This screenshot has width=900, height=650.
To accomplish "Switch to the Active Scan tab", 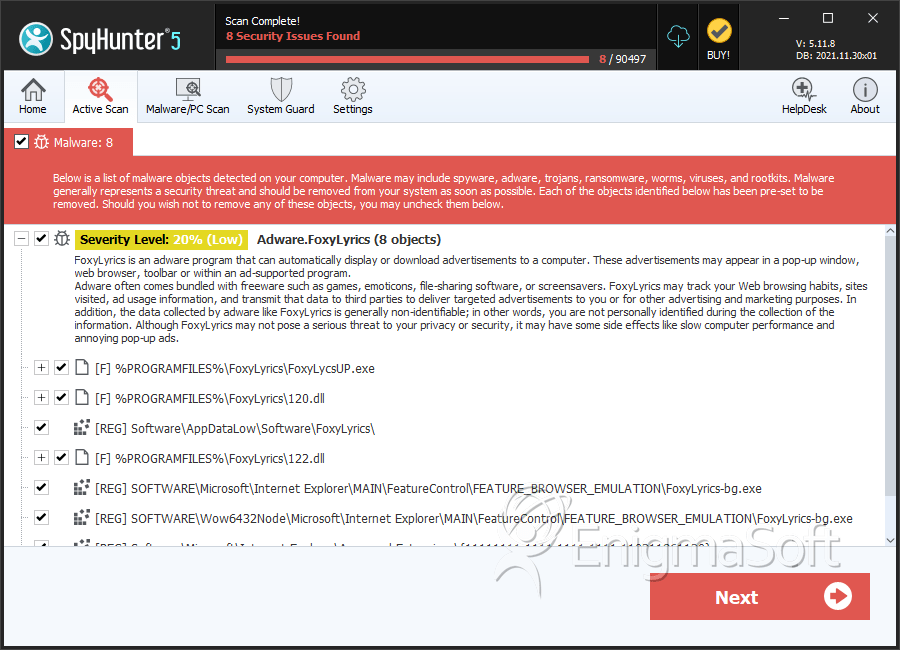I will (x=100, y=96).
